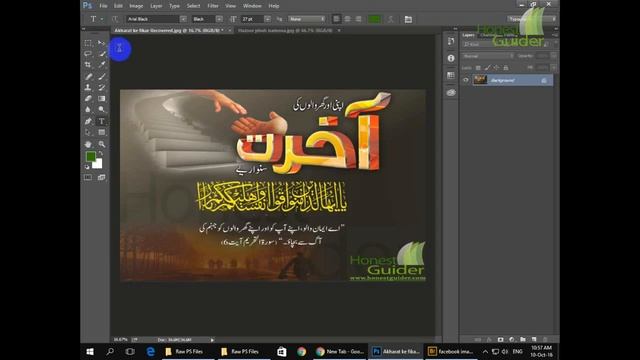This screenshot has width=640, height=360.
Task: Toggle lock position
Action: (496, 68)
